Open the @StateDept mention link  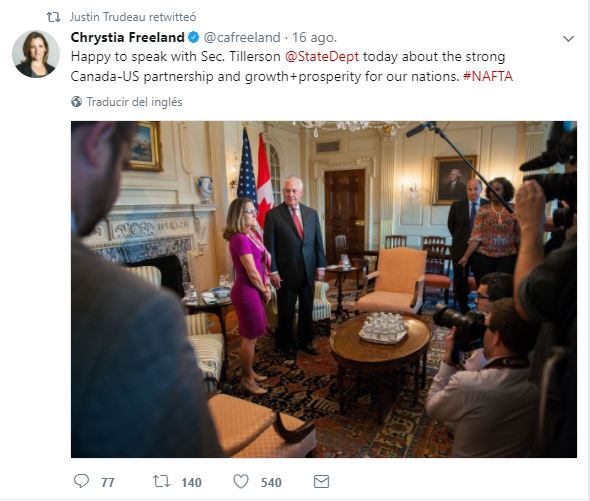(x=322, y=56)
